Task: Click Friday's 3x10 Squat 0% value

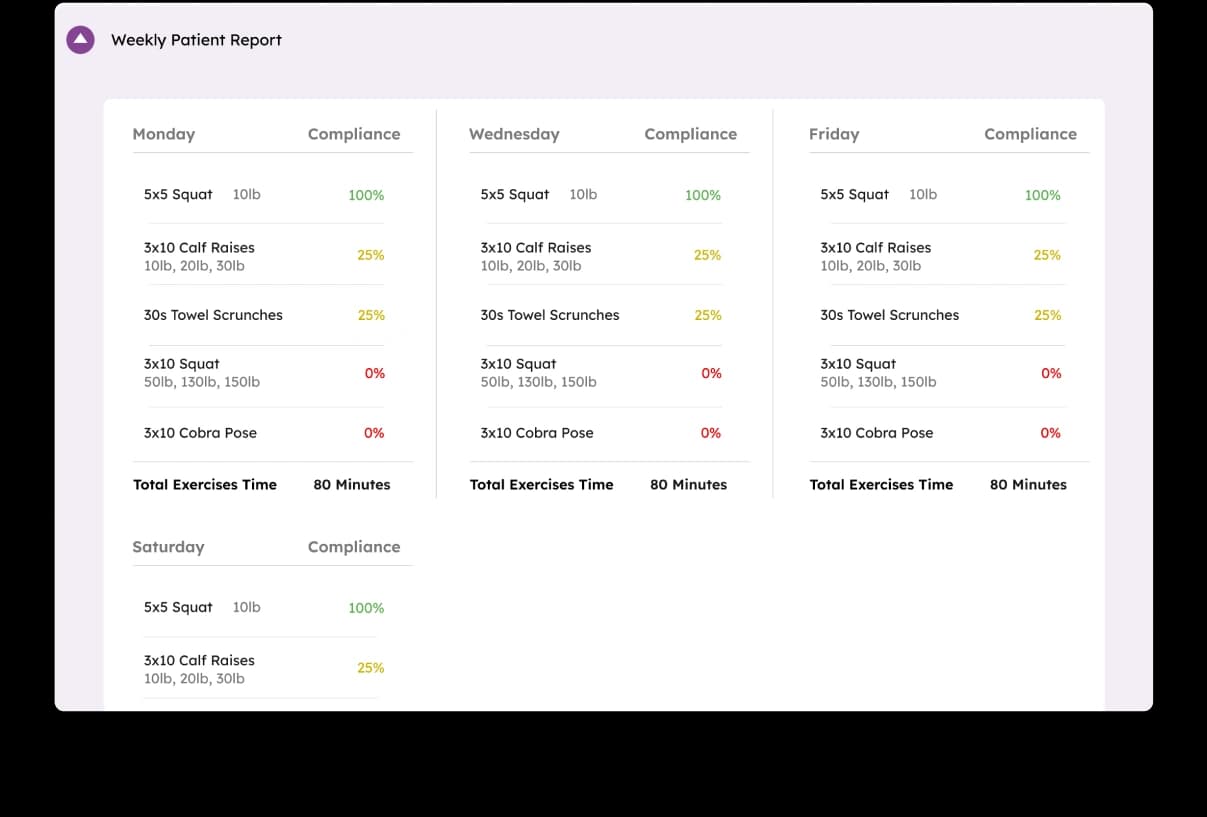Action: coord(1051,373)
